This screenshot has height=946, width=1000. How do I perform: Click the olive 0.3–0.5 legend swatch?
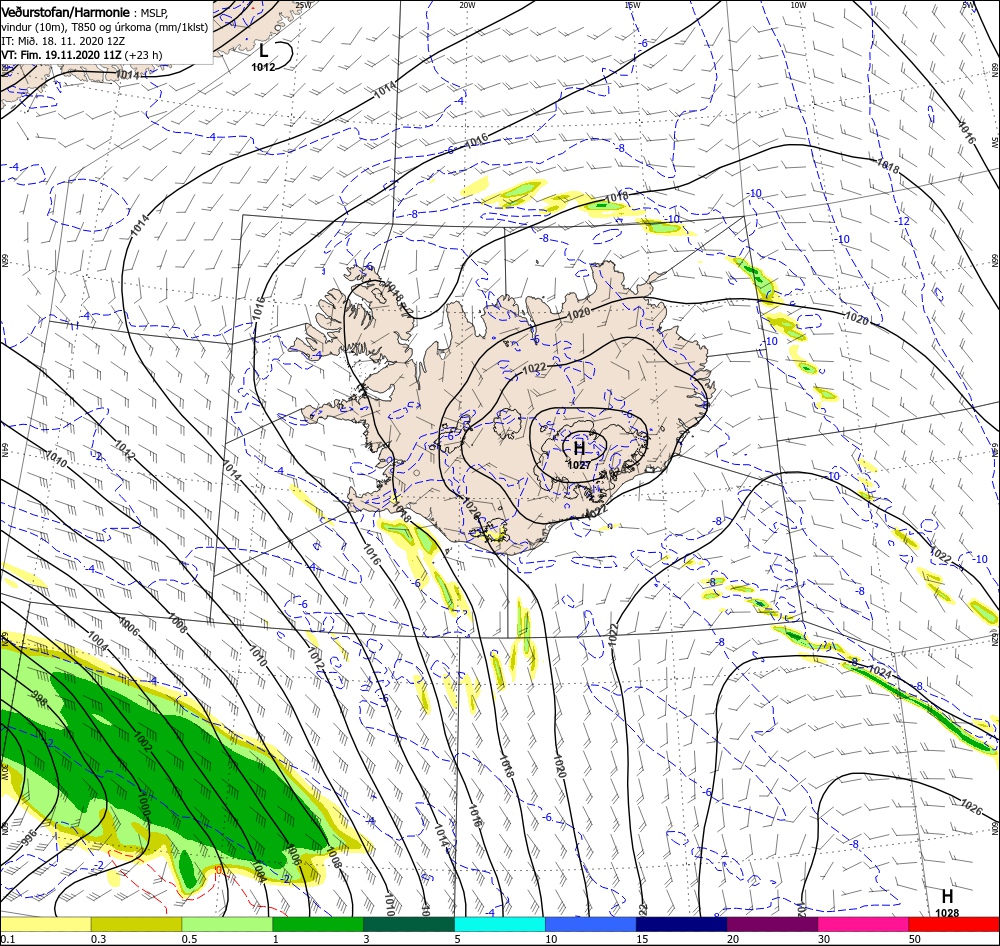pos(136,924)
